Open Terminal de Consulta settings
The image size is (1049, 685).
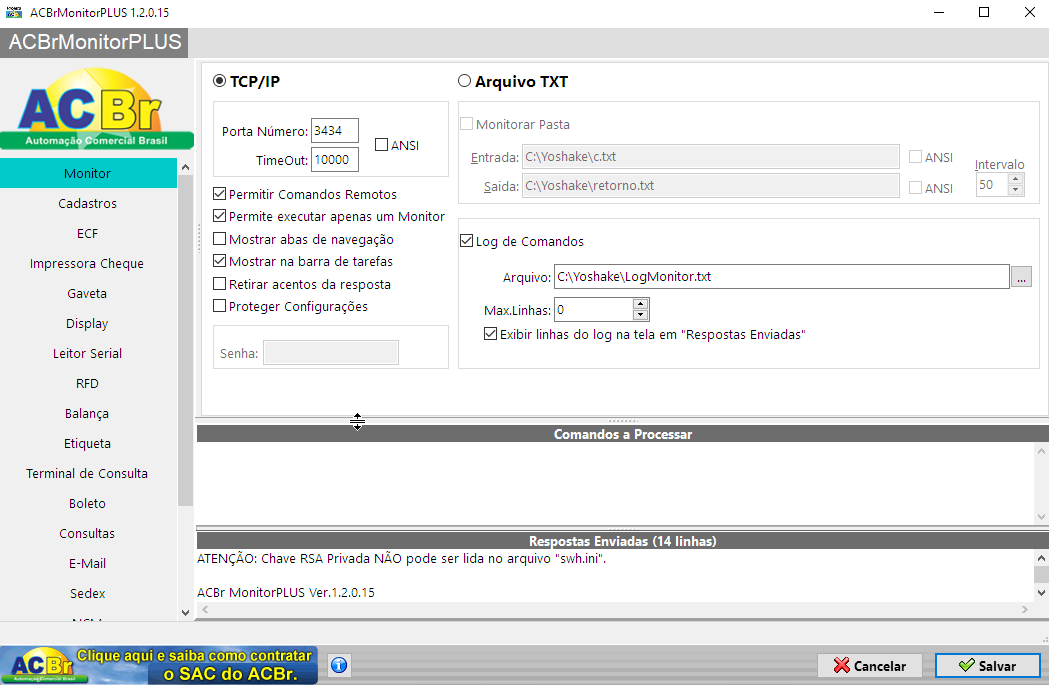click(88, 474)
